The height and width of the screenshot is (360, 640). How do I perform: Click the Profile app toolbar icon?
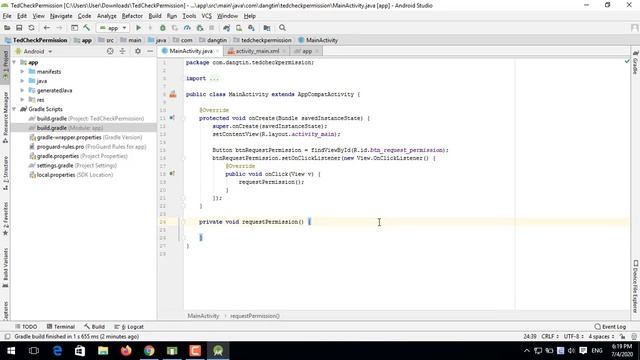point(187,28)
